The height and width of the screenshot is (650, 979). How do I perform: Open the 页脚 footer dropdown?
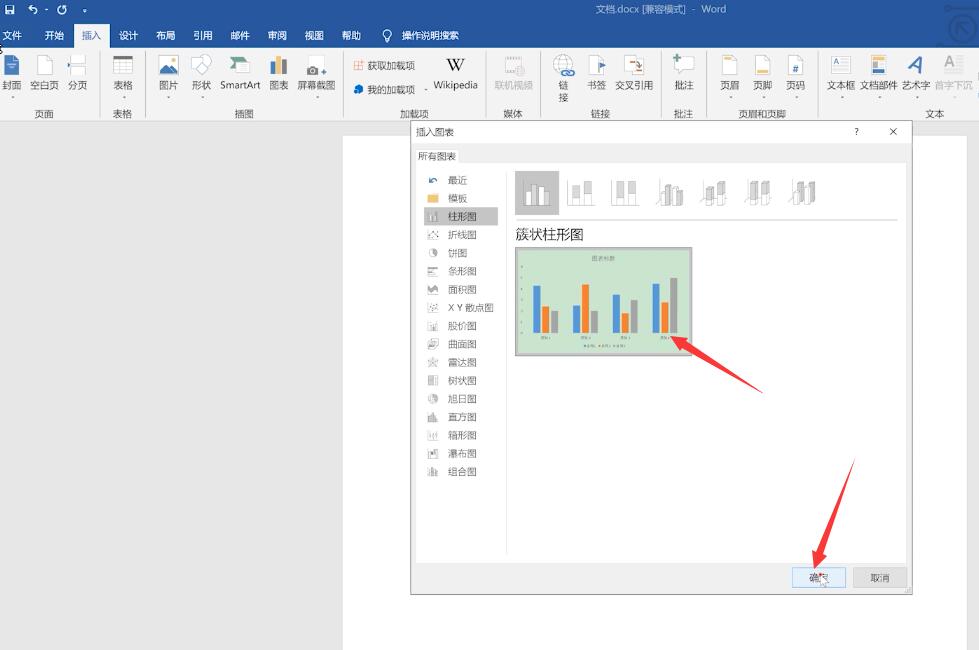tap(762, 76)
